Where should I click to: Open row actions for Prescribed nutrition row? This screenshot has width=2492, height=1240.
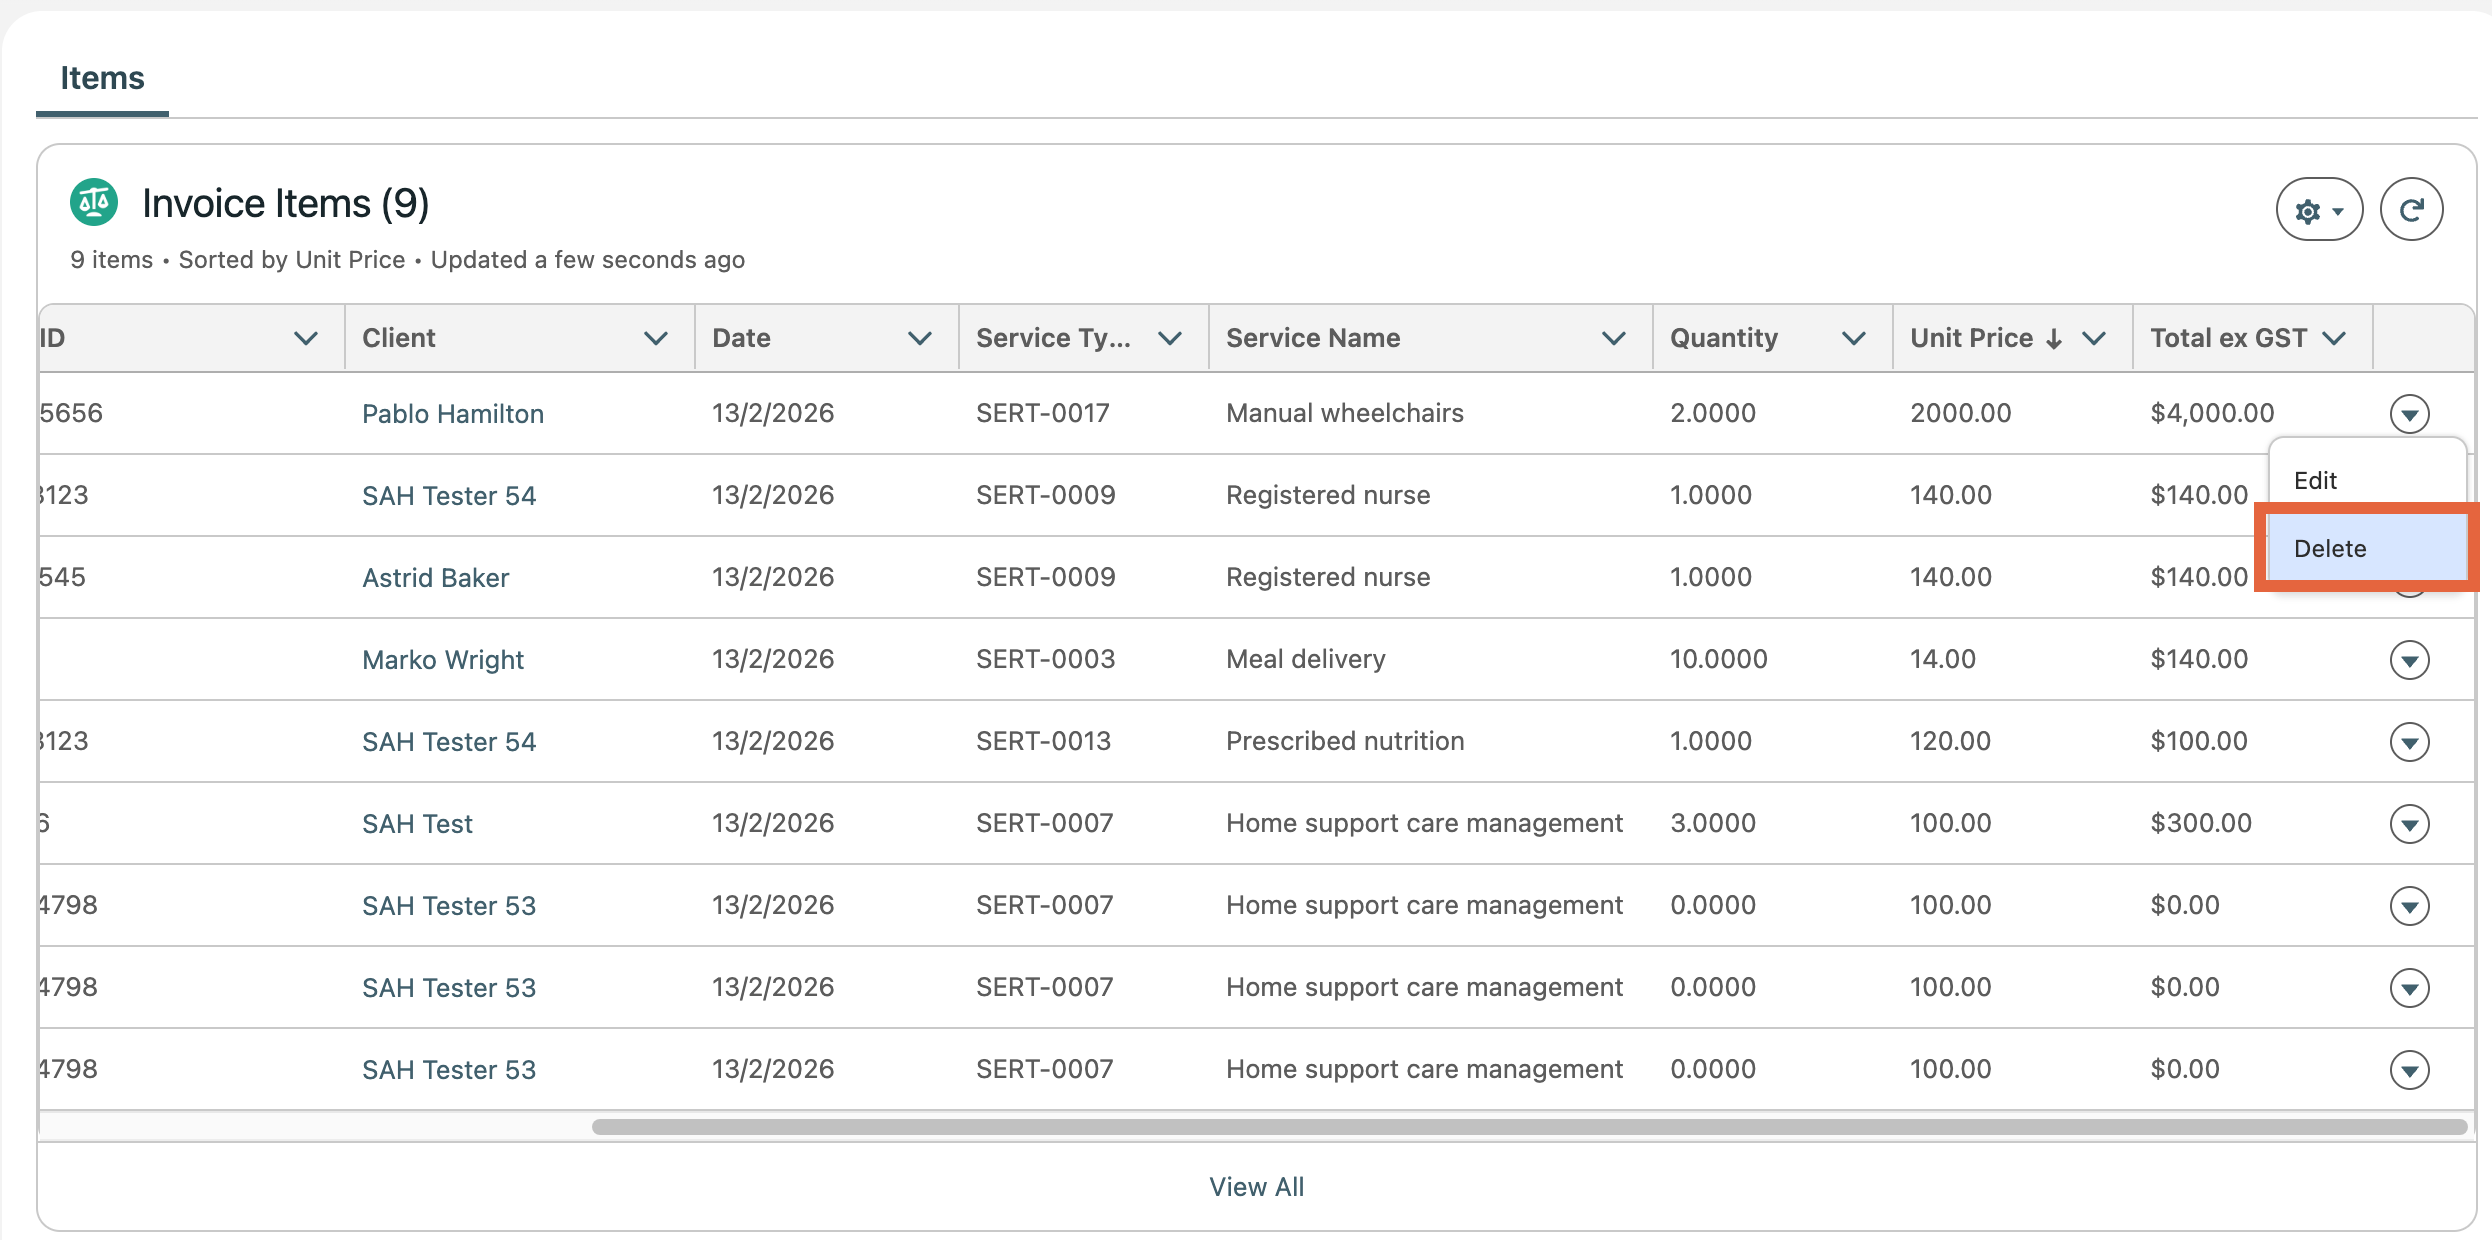coord(2409,742)
